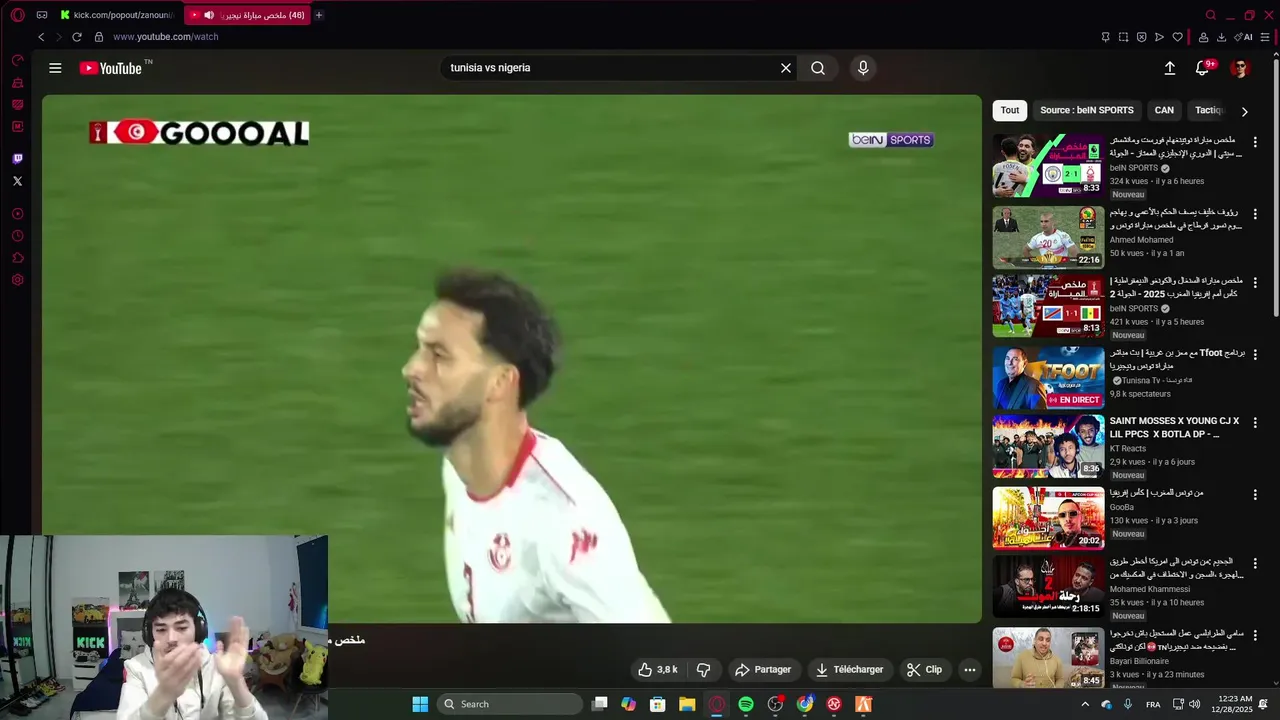Show hidden system tray icons chevron
Screen dimensions: 1280x720
click(x=1085, y=704)
